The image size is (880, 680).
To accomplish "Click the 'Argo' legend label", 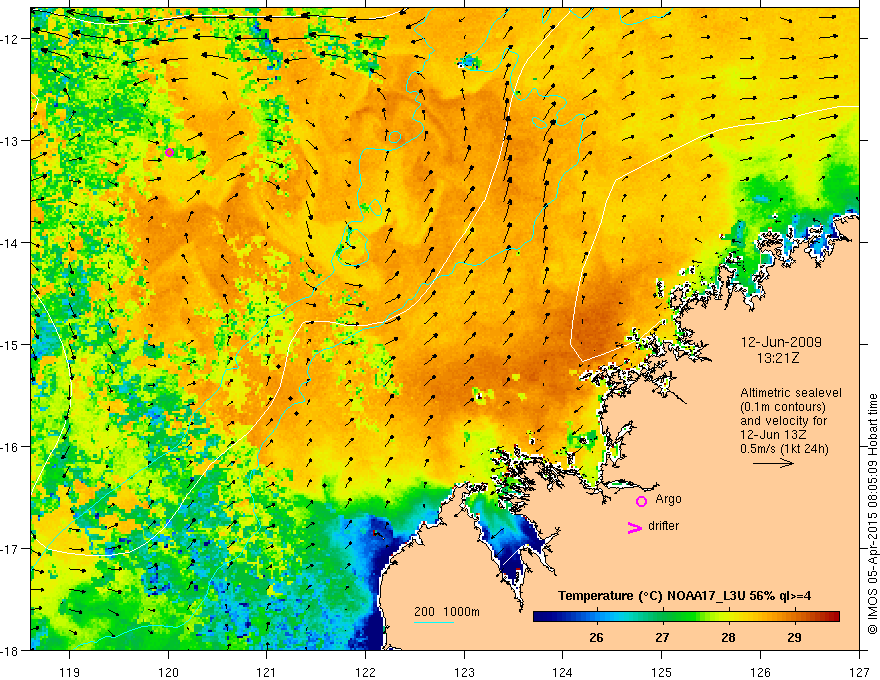I will click(668, 499).
